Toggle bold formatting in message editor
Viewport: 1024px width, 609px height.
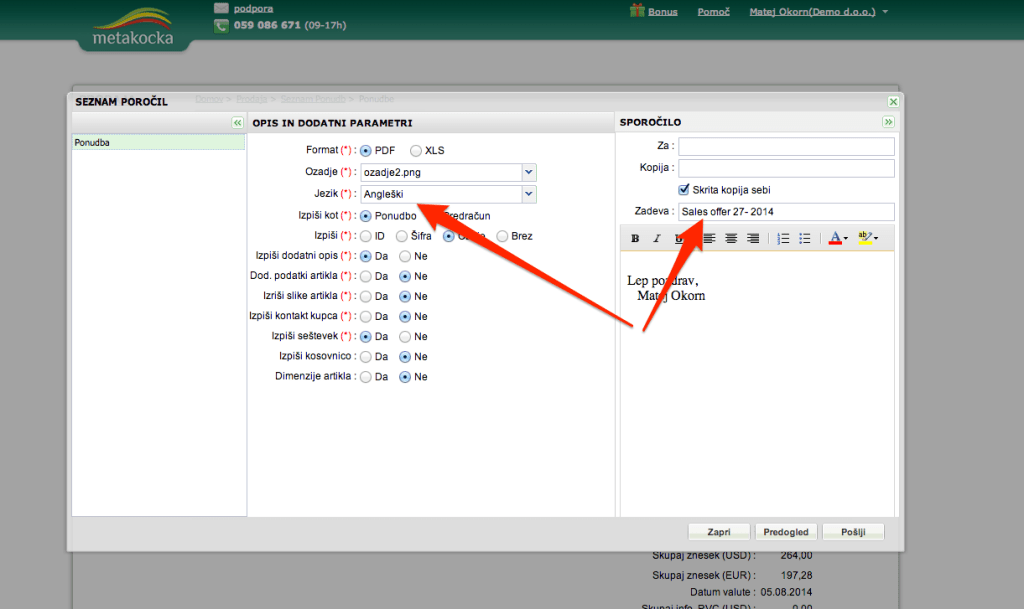tap(635, 239)
